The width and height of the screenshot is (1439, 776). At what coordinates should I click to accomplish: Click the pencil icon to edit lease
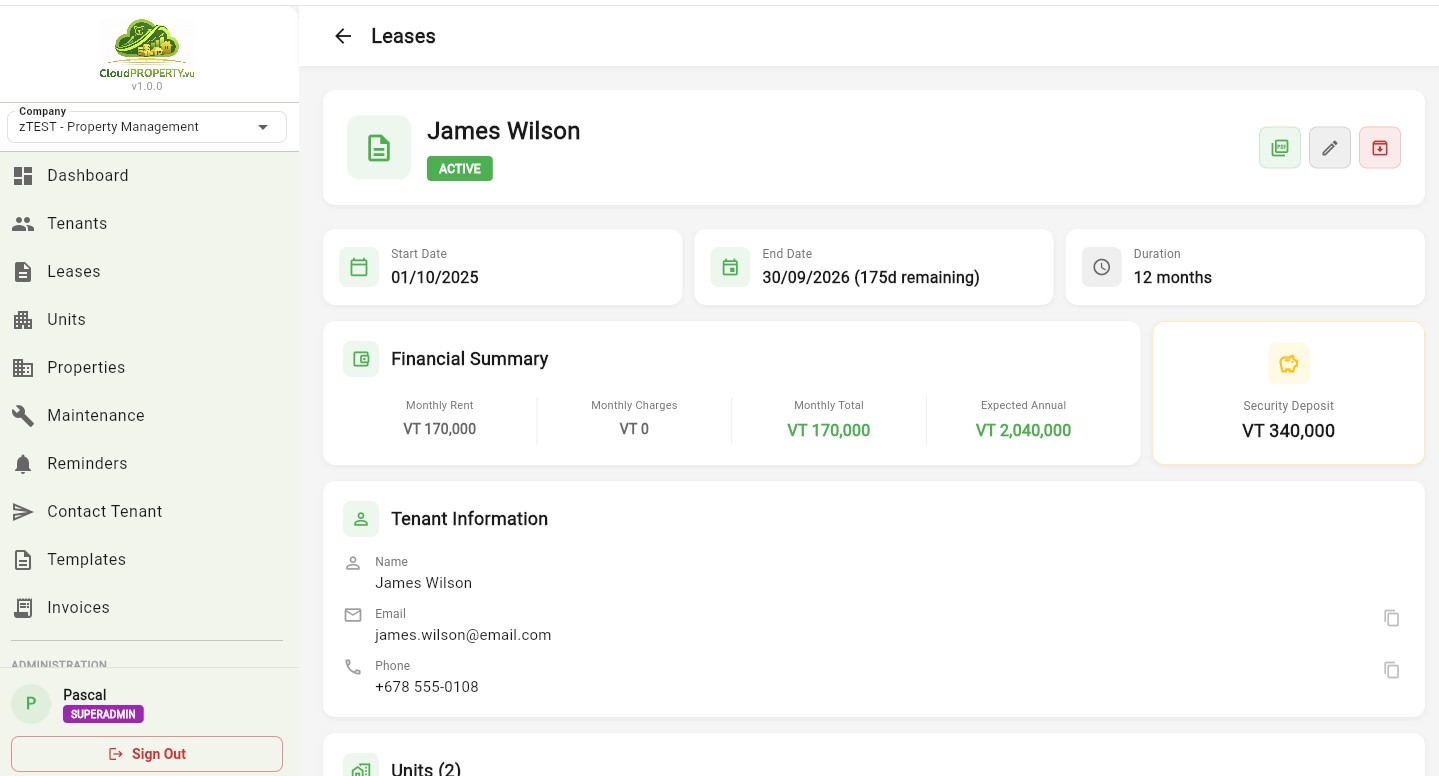pyautogui.click(x=1330, y=147)
